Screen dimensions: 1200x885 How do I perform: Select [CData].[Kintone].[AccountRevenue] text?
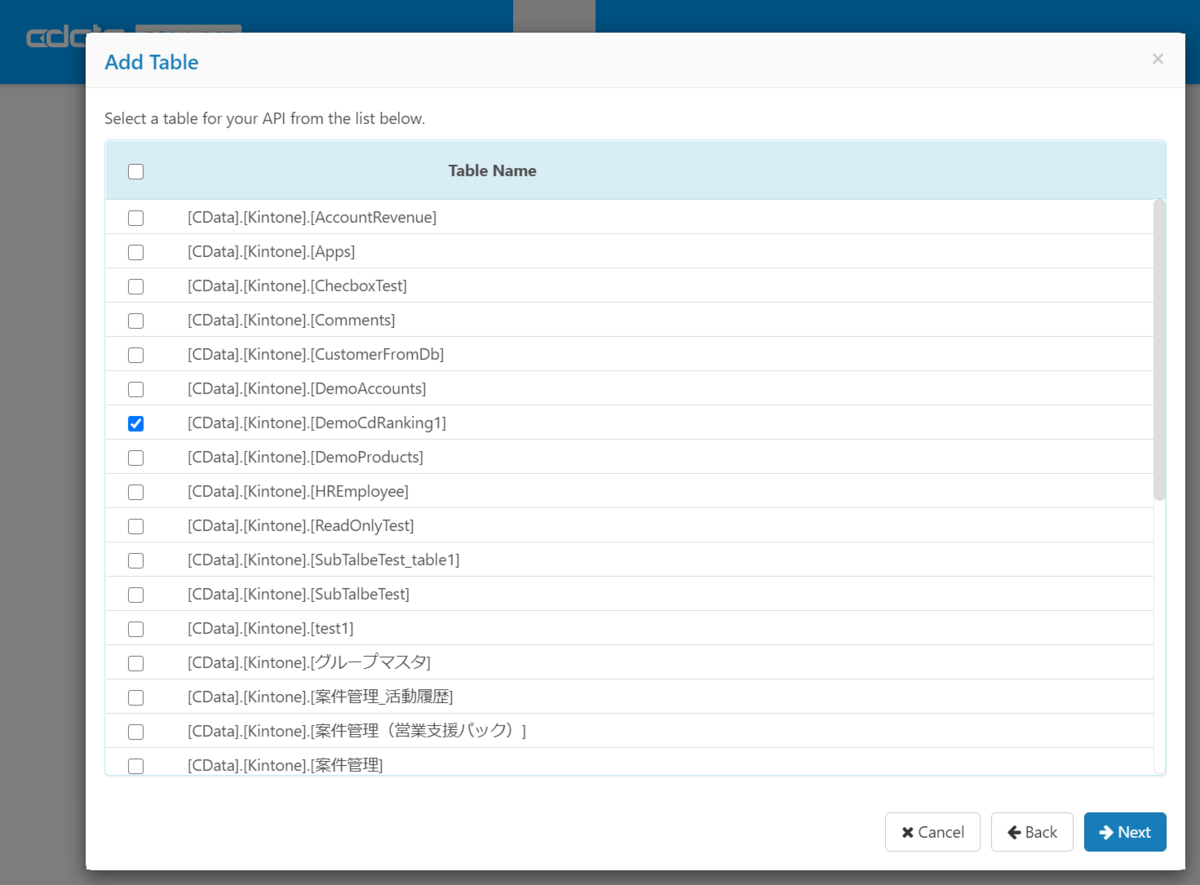(312, 217)
